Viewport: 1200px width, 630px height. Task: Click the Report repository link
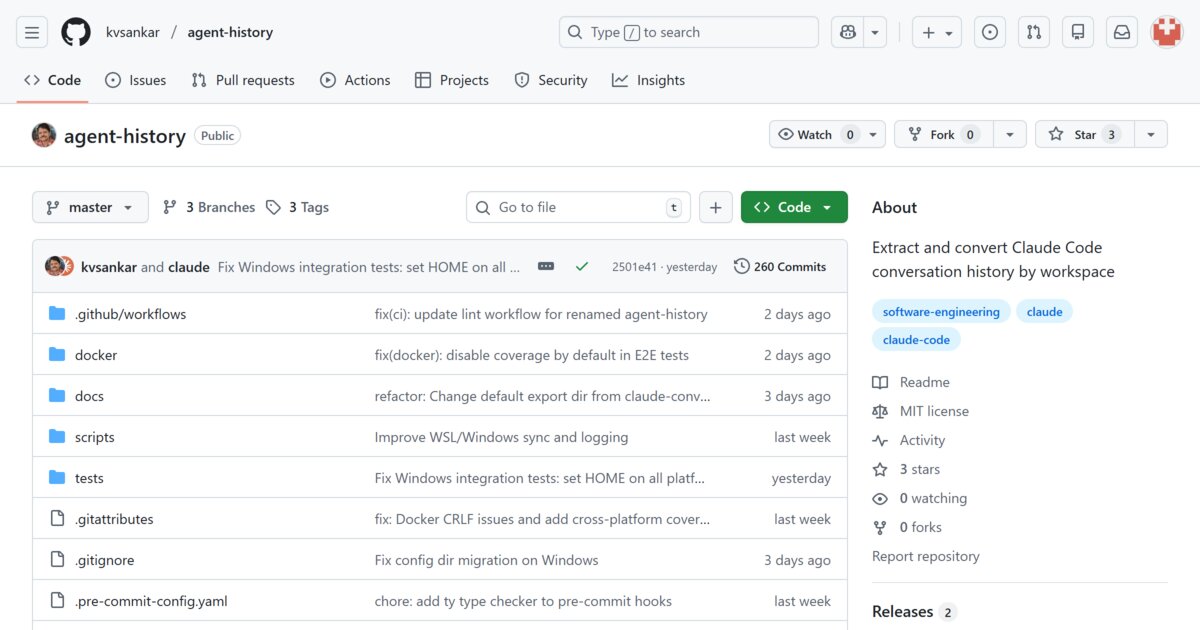pos(925,556)
